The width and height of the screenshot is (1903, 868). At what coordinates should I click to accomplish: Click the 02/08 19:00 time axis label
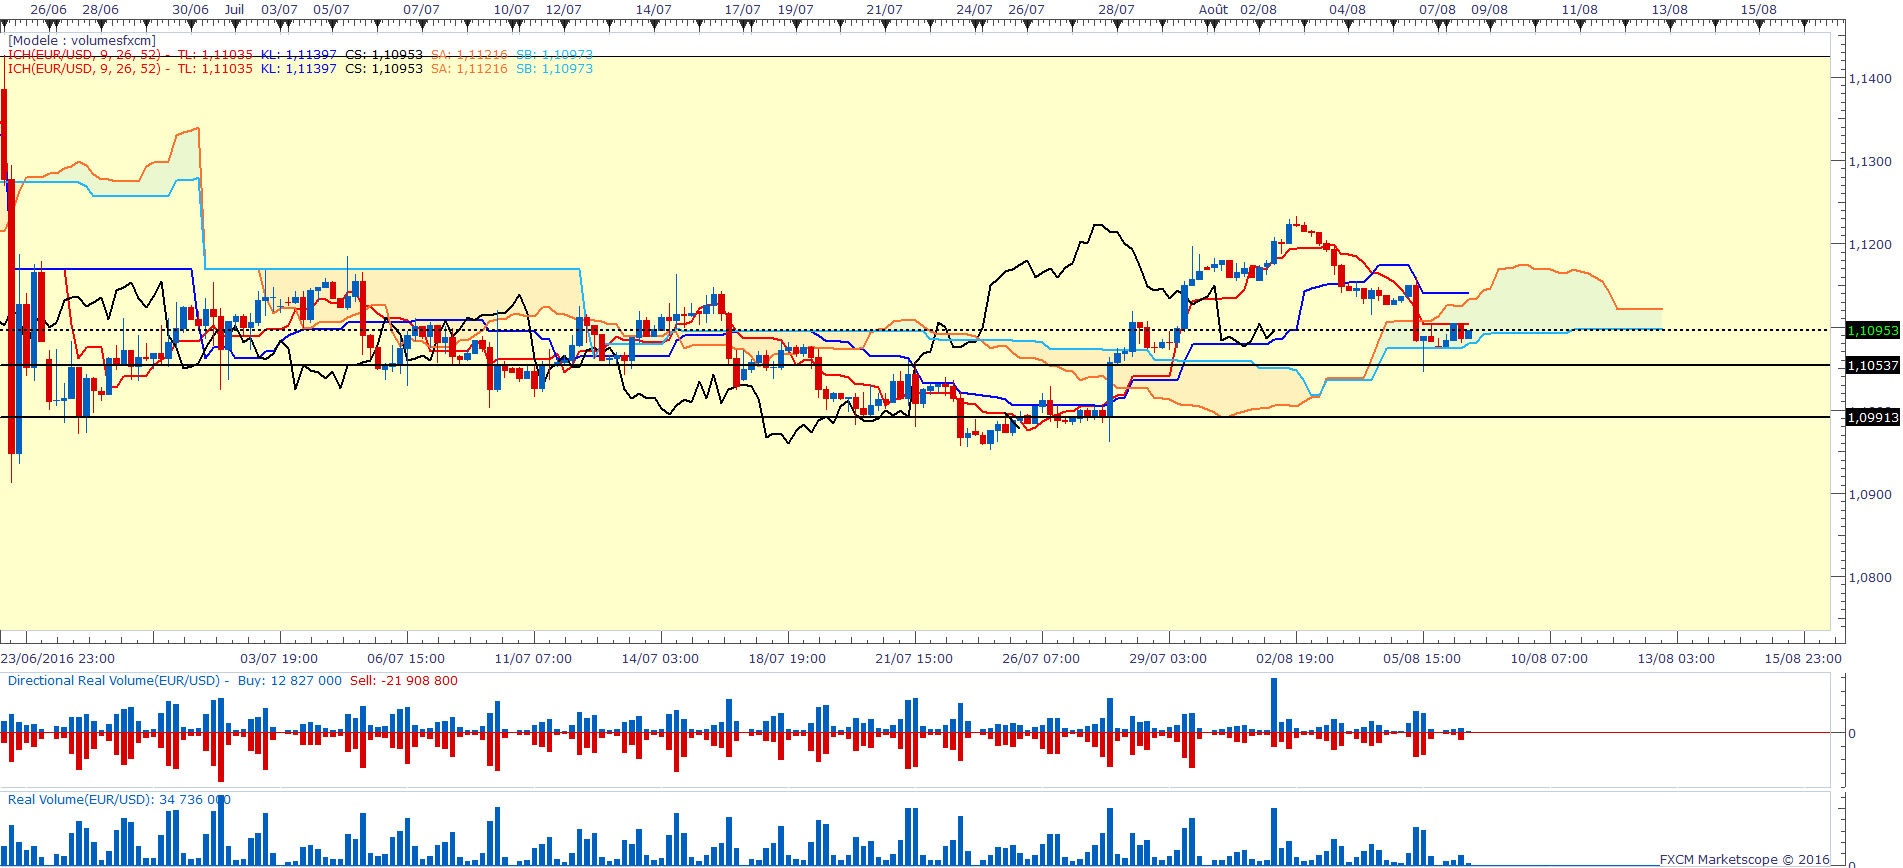click(x=1295, y=659)
